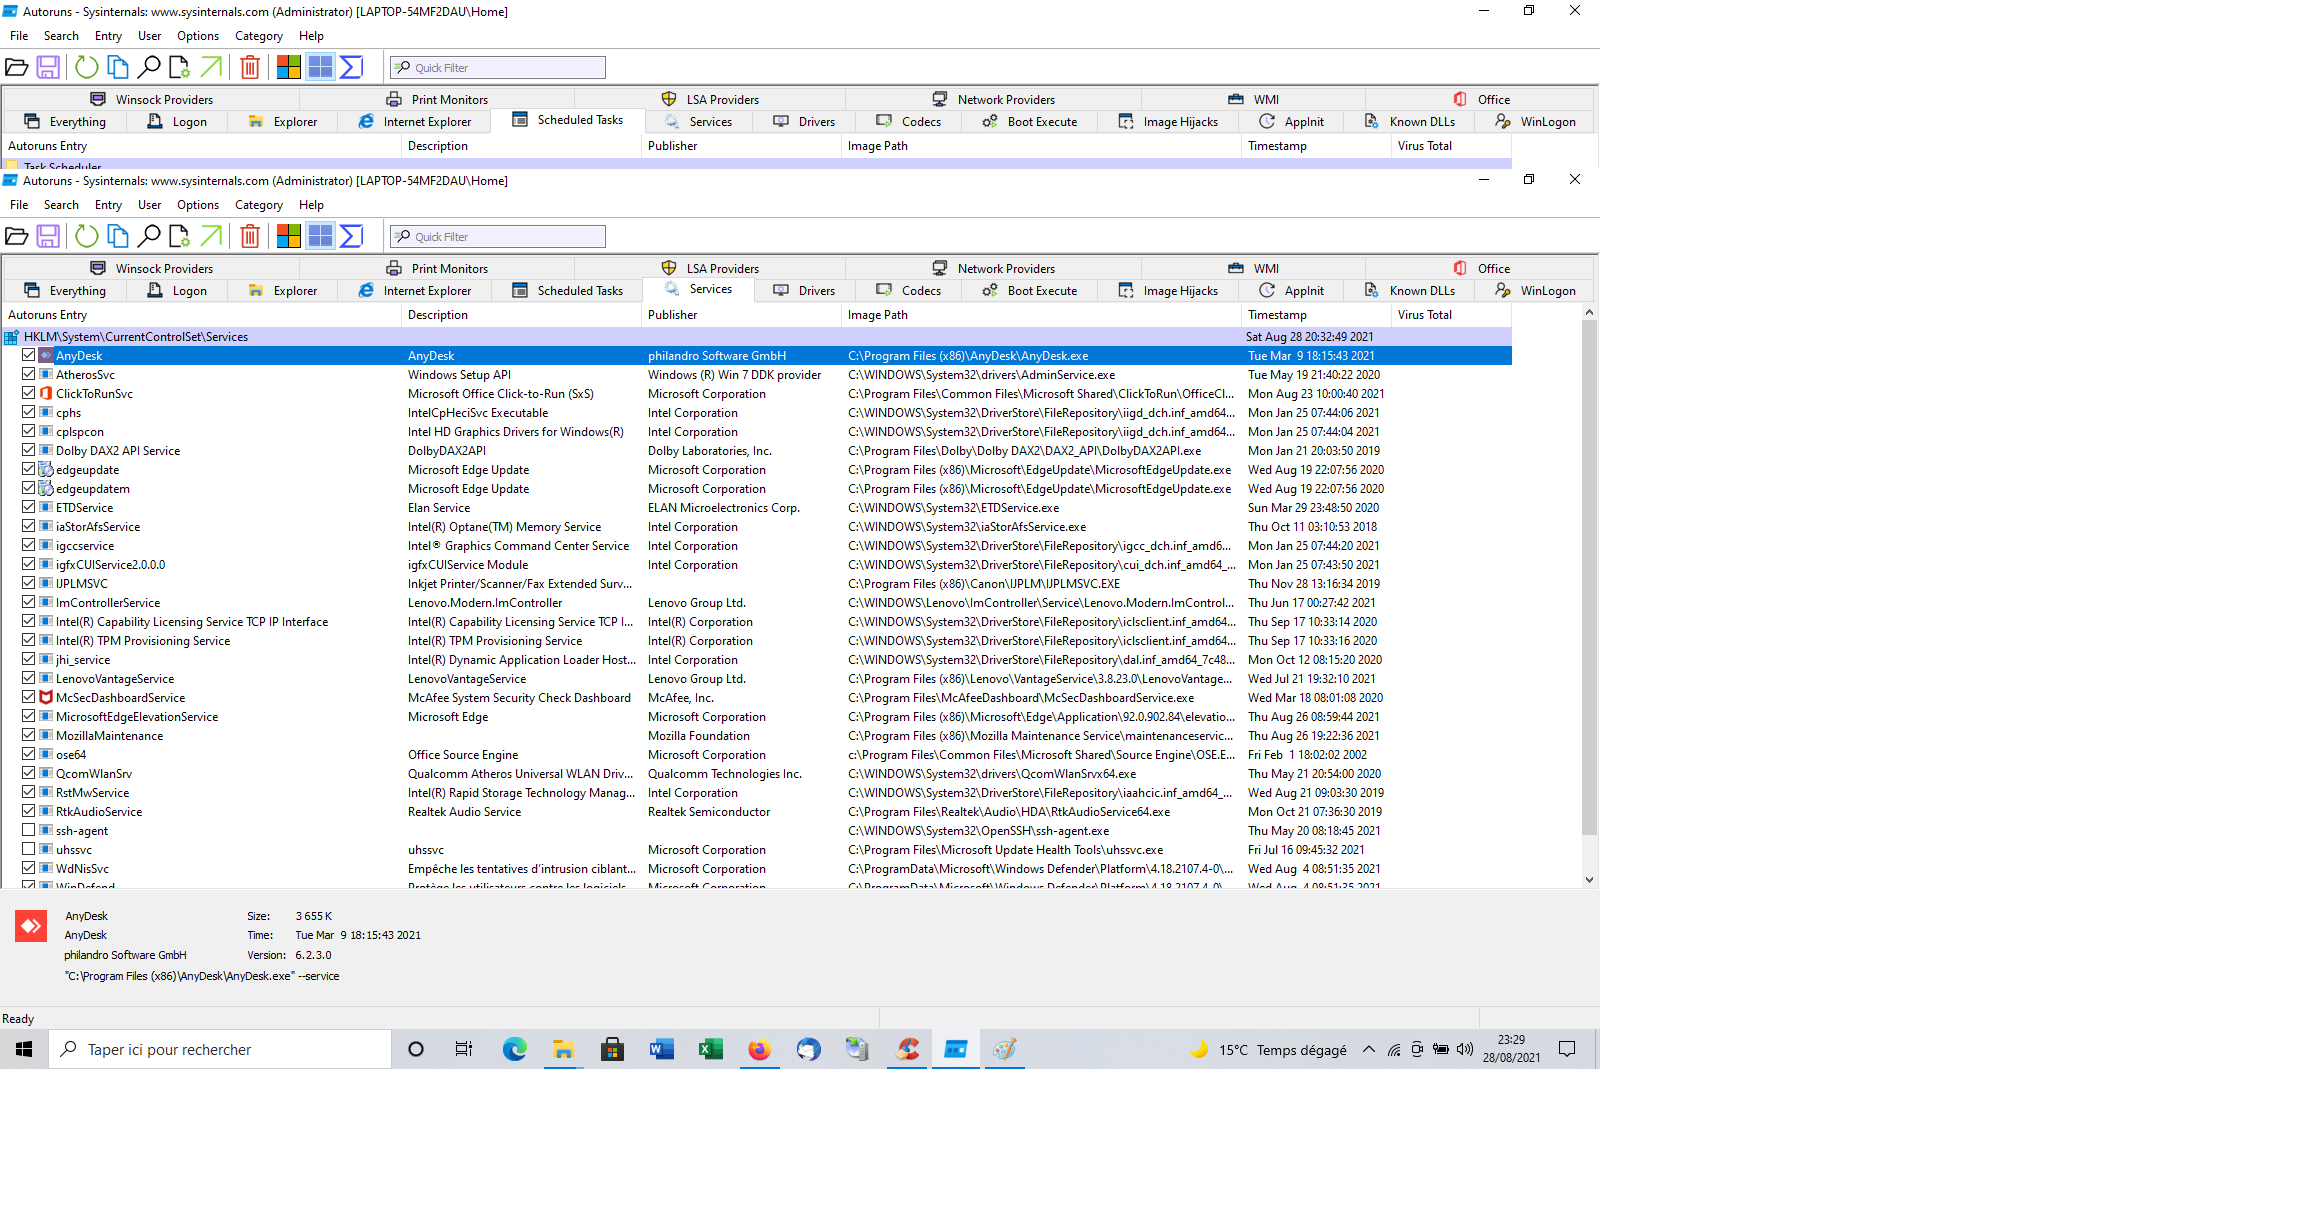Click the volume icon in system tray
This screenshot has width=2306, height=1232.
point(1465,1049)
